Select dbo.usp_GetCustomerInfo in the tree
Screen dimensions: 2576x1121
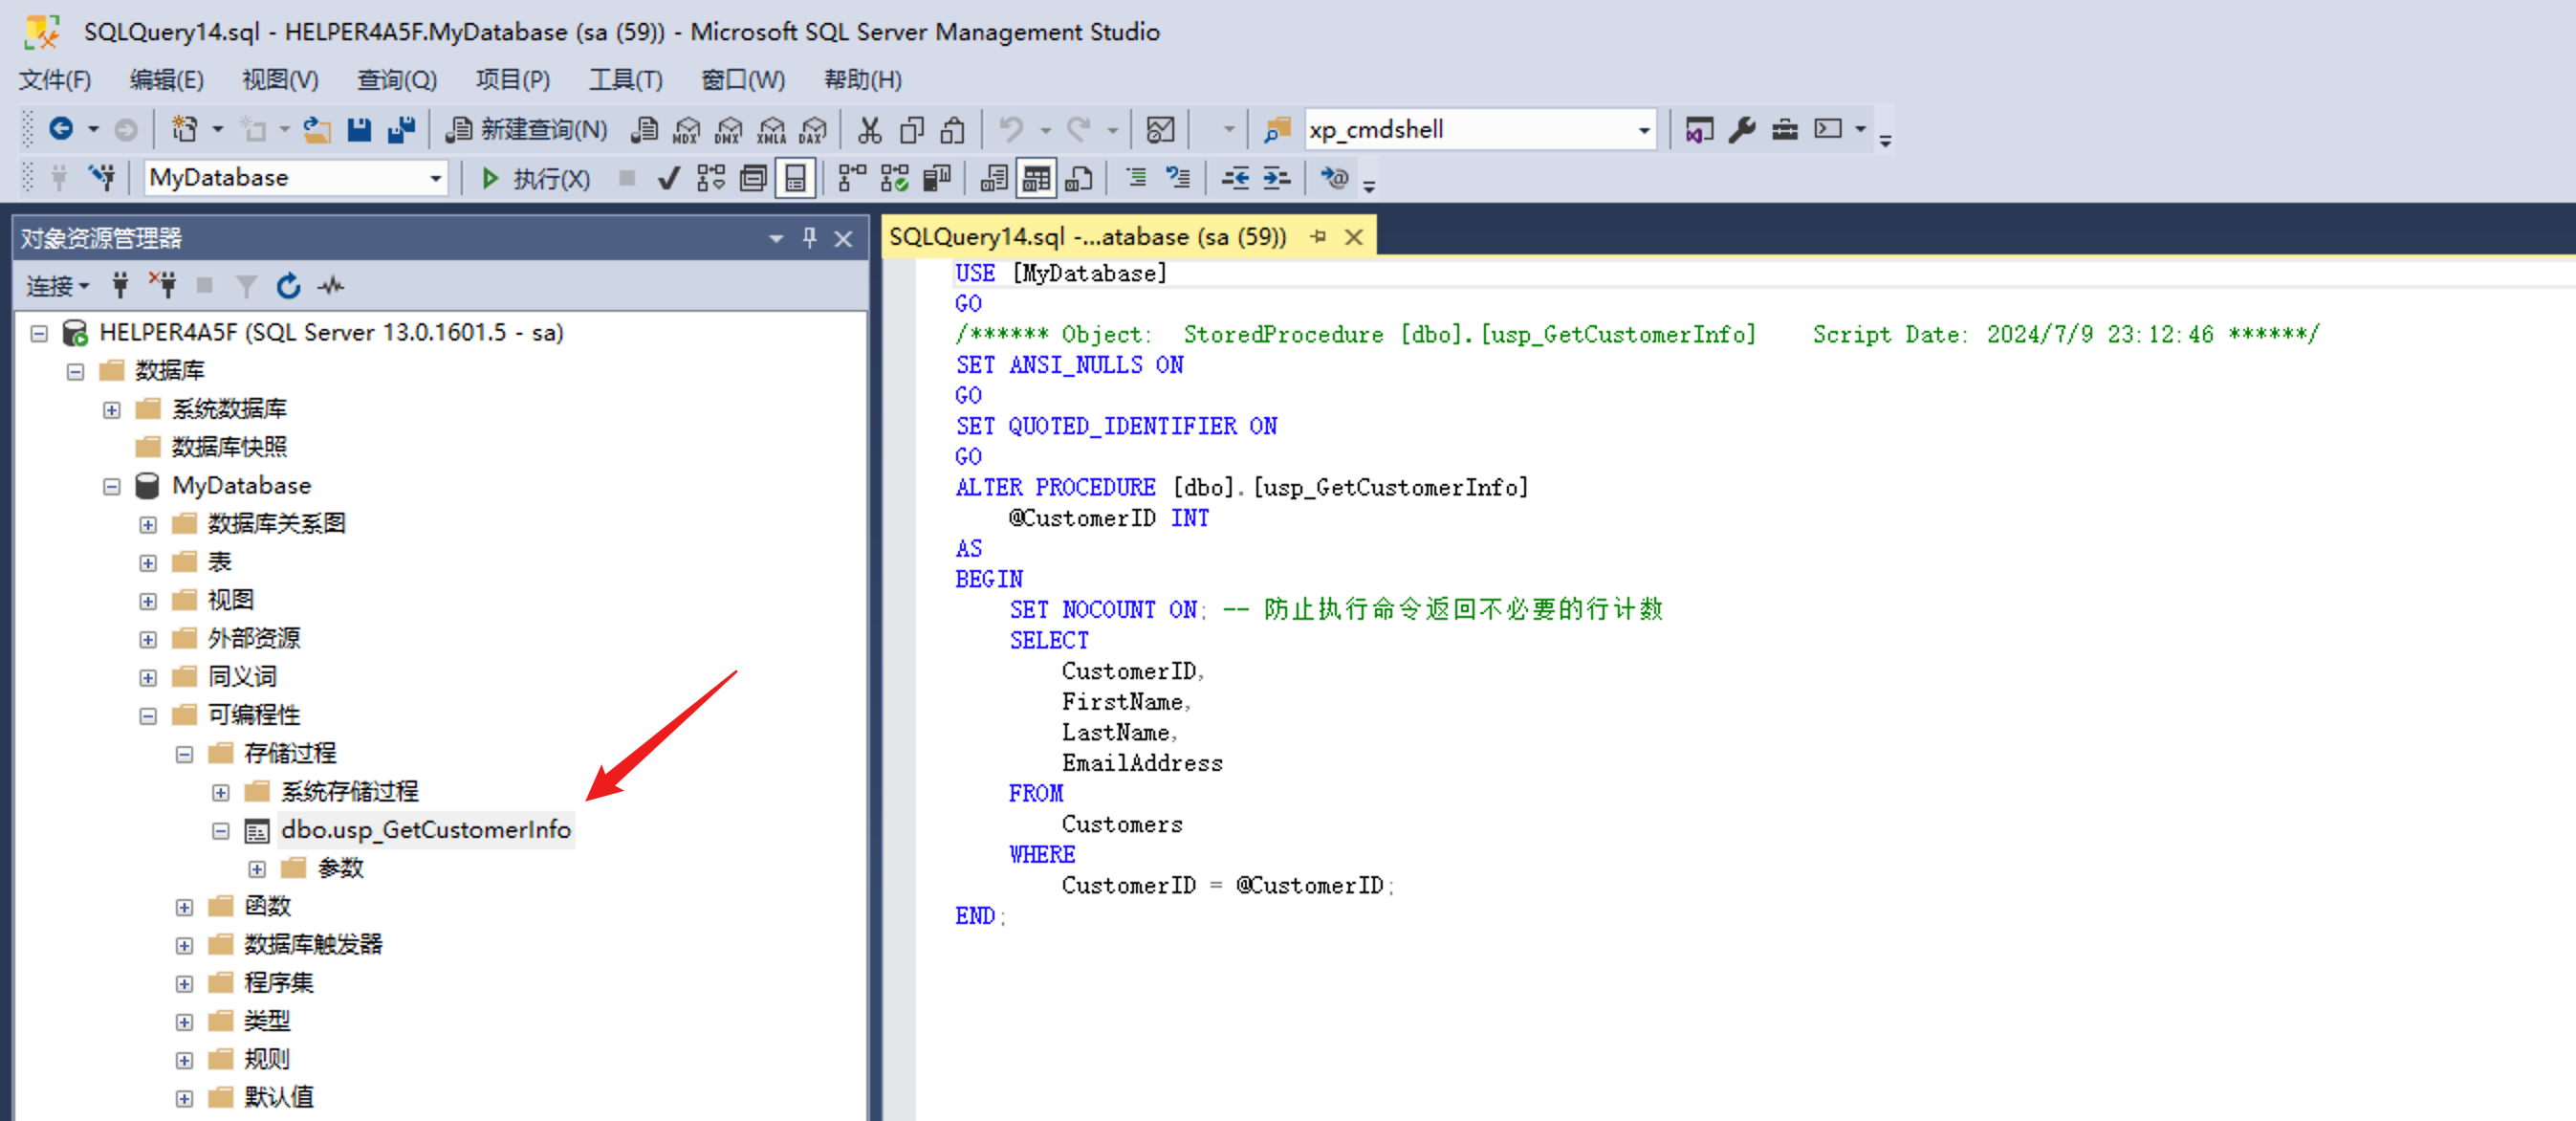point(425,829)
